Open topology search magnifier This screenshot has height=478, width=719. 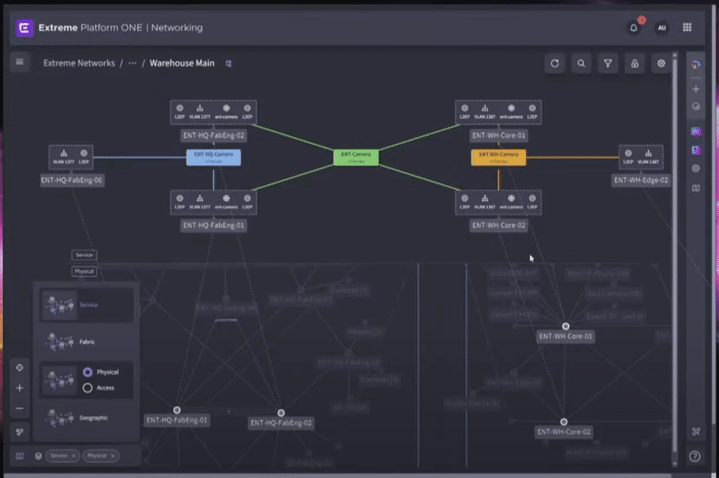click(581, 63)
